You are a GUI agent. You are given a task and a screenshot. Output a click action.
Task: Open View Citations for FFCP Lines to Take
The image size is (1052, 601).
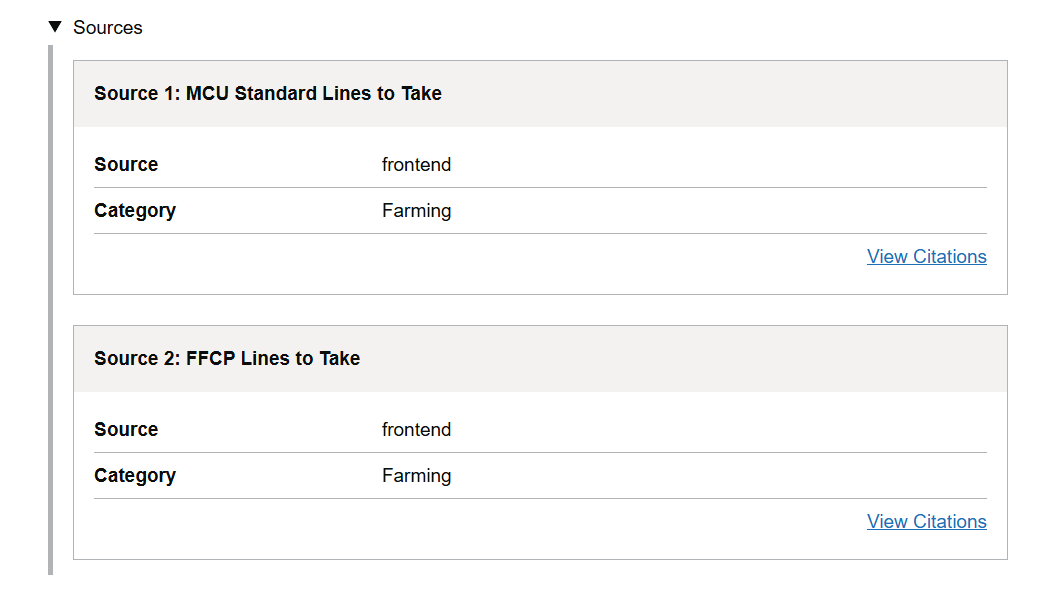coord(927,521)
